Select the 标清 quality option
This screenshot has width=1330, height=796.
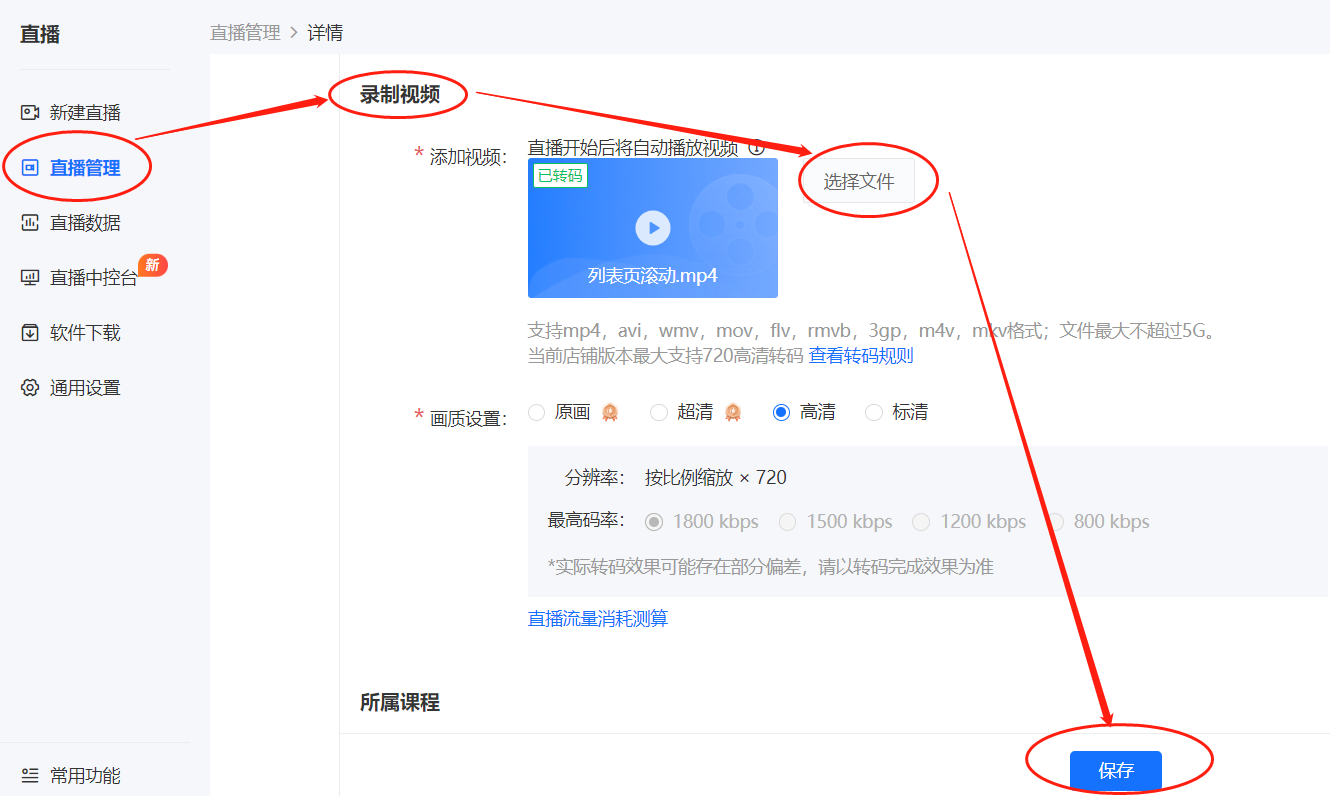tap(874, 412)
